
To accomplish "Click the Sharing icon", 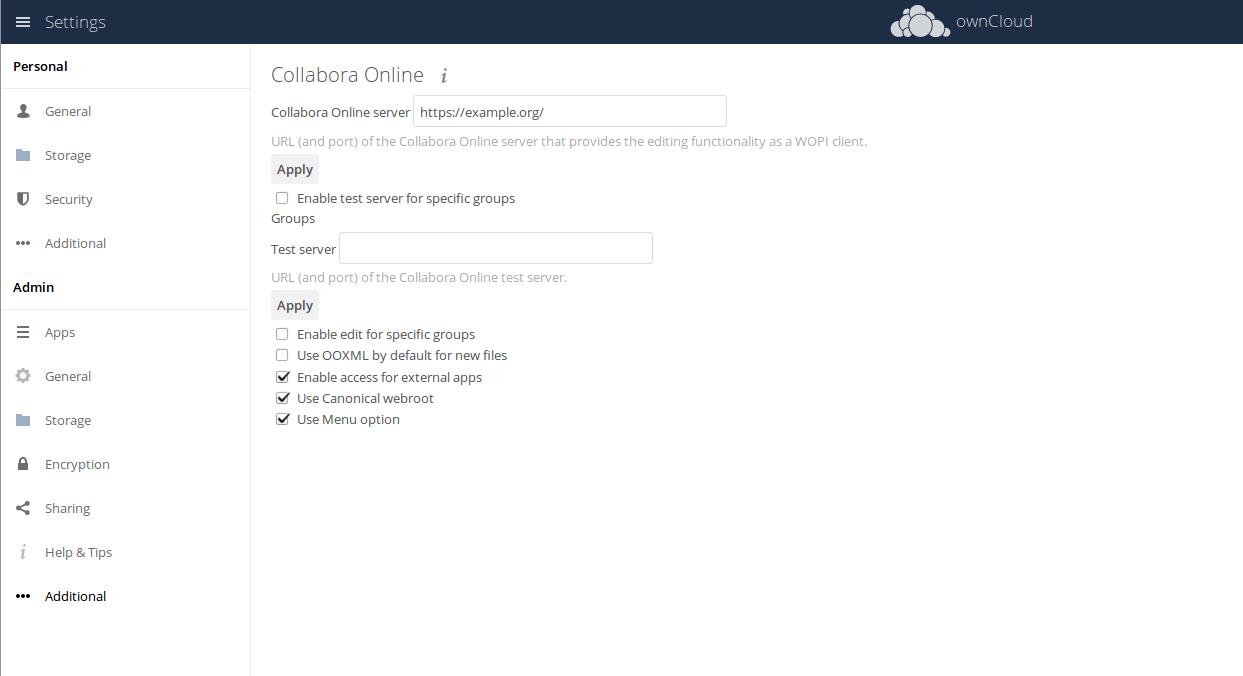I will [x=23, y=508].
